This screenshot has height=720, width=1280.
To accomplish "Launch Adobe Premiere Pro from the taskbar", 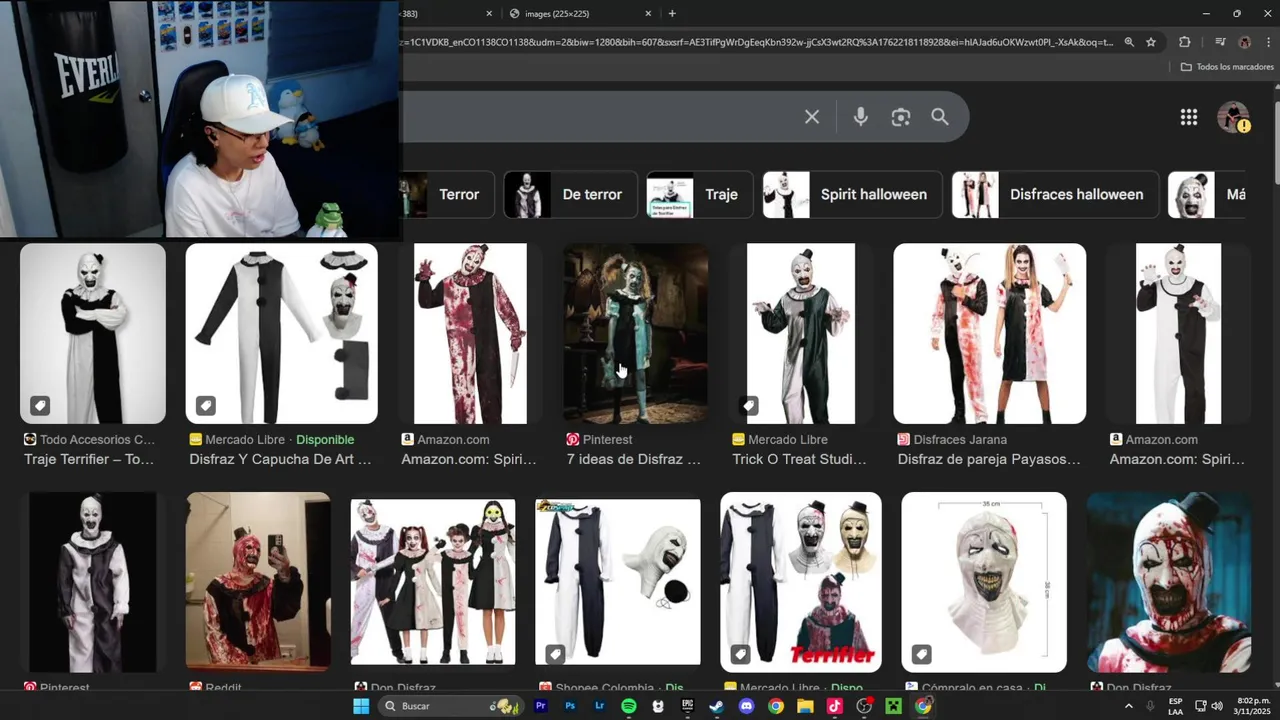I will click(x=541, y=706).
